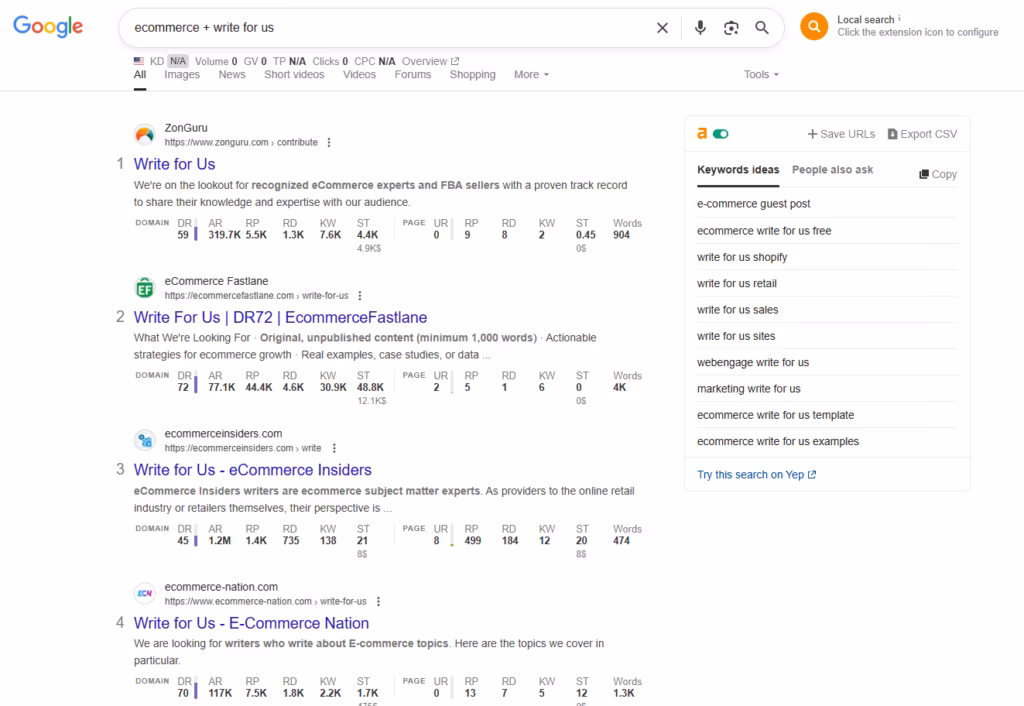
Task: Click ZonGuru domain rating value 59
Action: [x=183, y=235]
